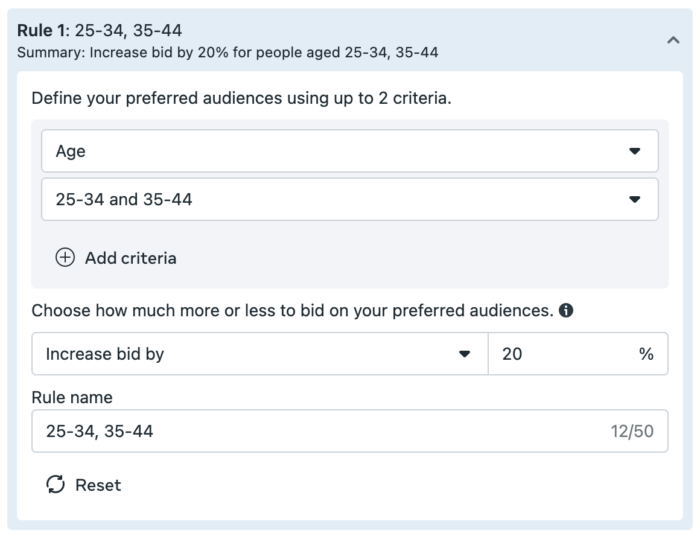The image size is (700, 536).
Task: Click the Summary line under Rule 1
Action: (x=228, y=52)
